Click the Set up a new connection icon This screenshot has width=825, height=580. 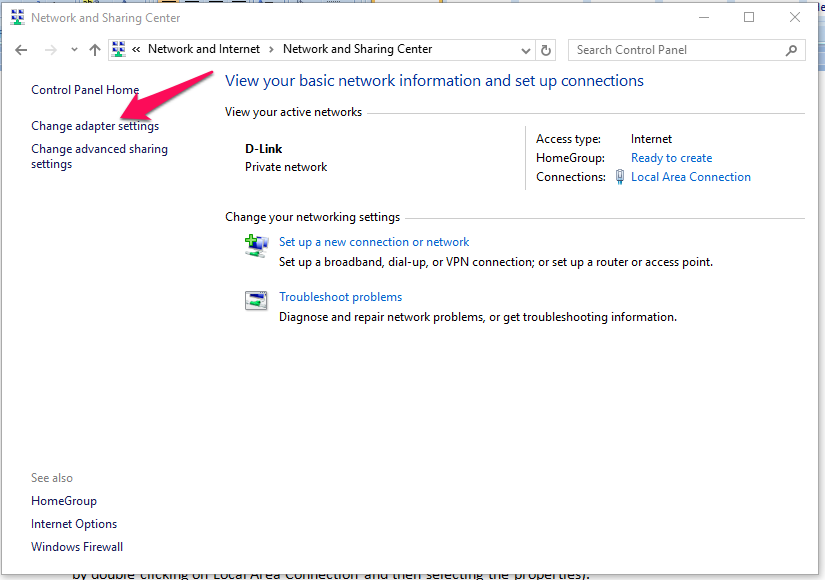(256, 245)
